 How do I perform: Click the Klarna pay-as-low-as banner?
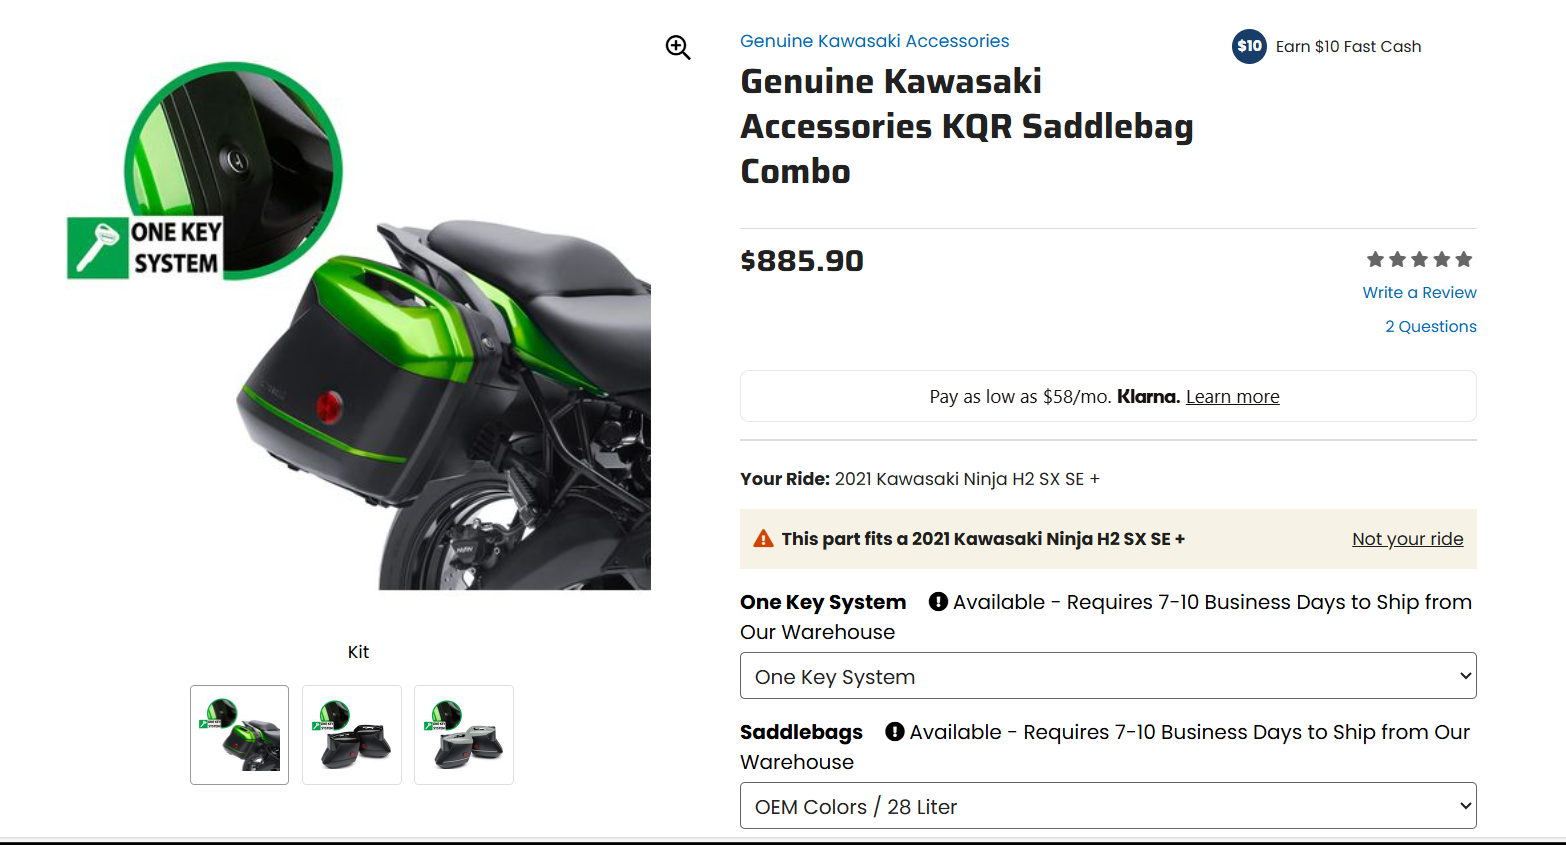coord(1108,396)
